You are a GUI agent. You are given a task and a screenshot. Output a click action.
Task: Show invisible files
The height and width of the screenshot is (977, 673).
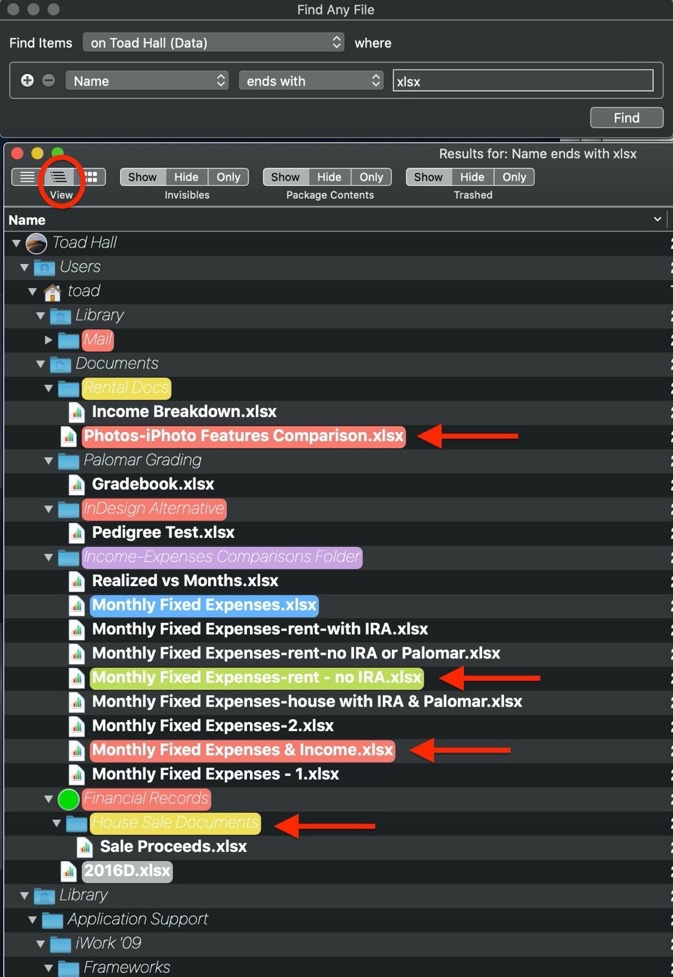[143, 177]
